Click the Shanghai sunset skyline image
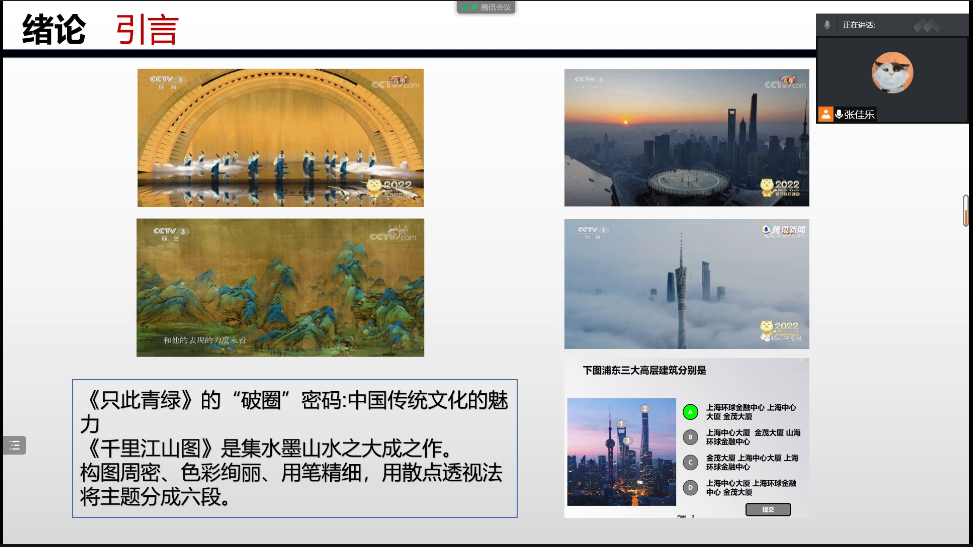This screenshot has height=547, width=973. point(686,137)
